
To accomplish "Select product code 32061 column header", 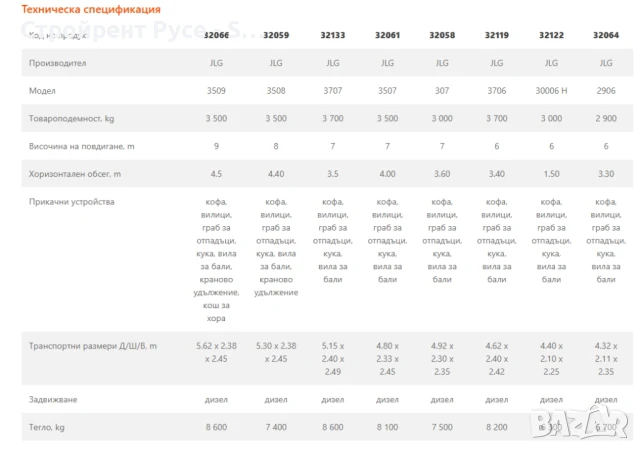I will (x=387, y=35).
